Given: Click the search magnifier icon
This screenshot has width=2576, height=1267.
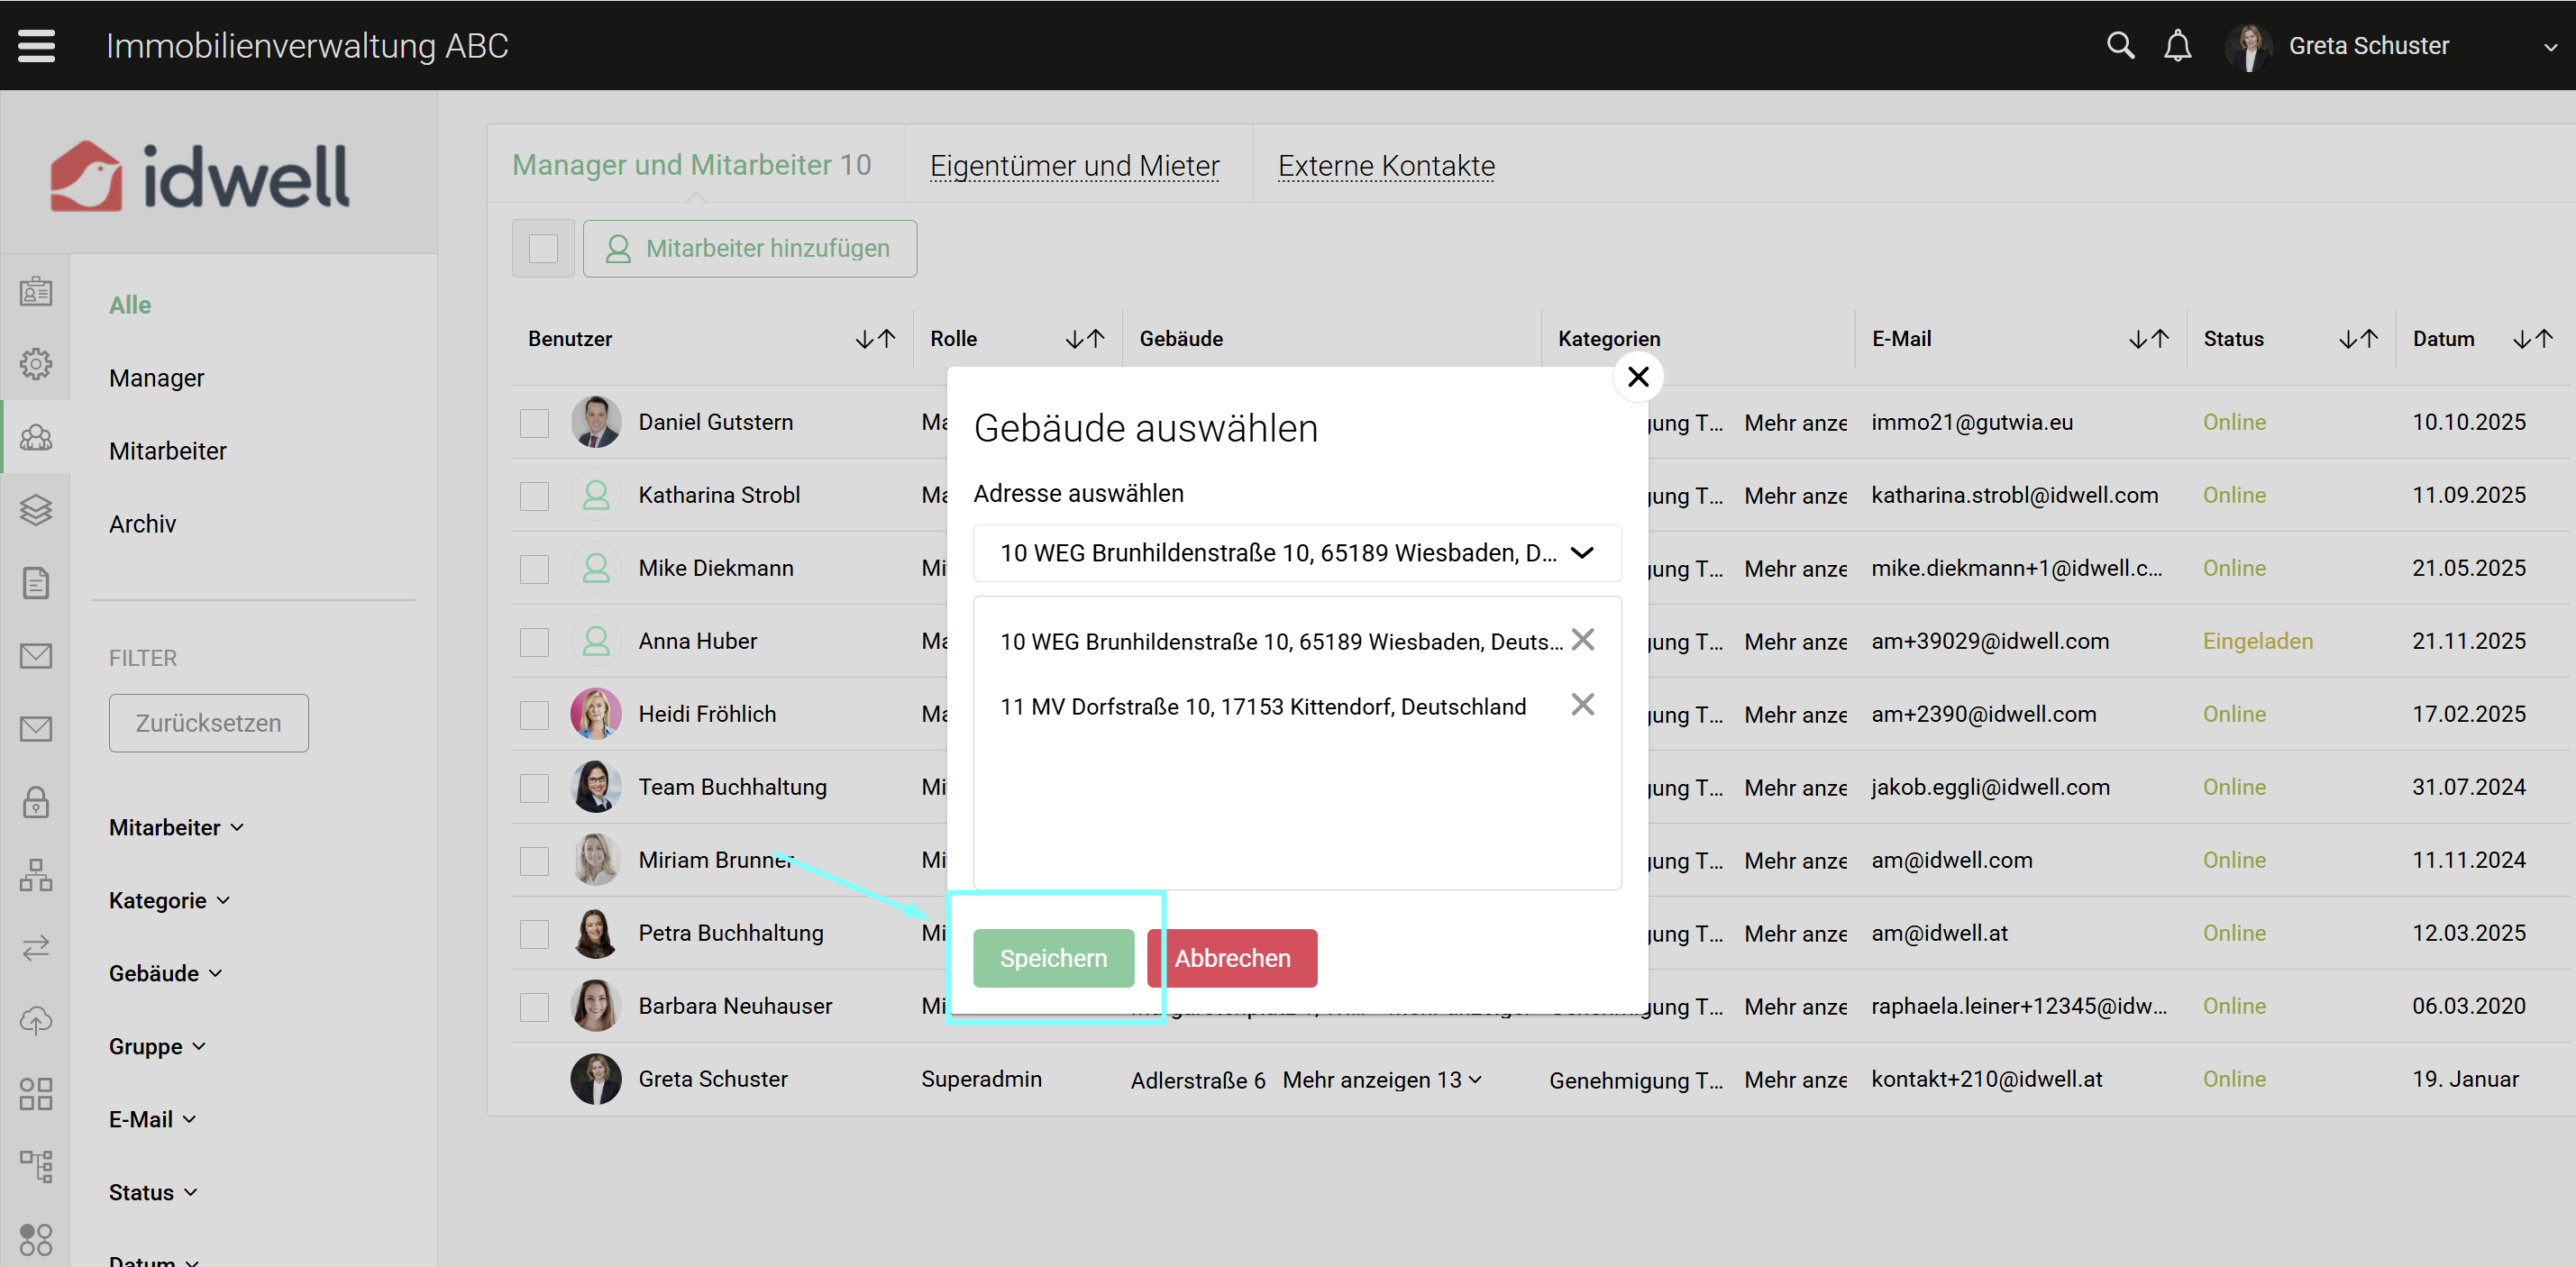Looking at the screenshot, I should (2120, 45).
